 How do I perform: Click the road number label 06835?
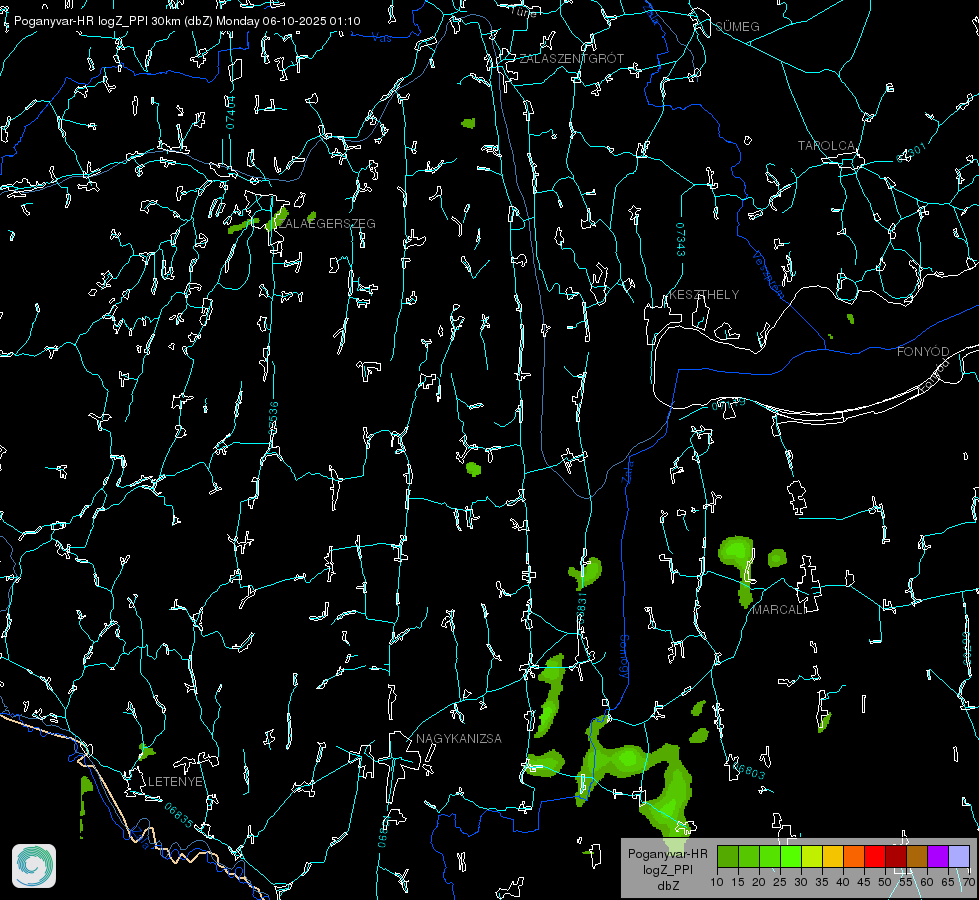(179, 816)
